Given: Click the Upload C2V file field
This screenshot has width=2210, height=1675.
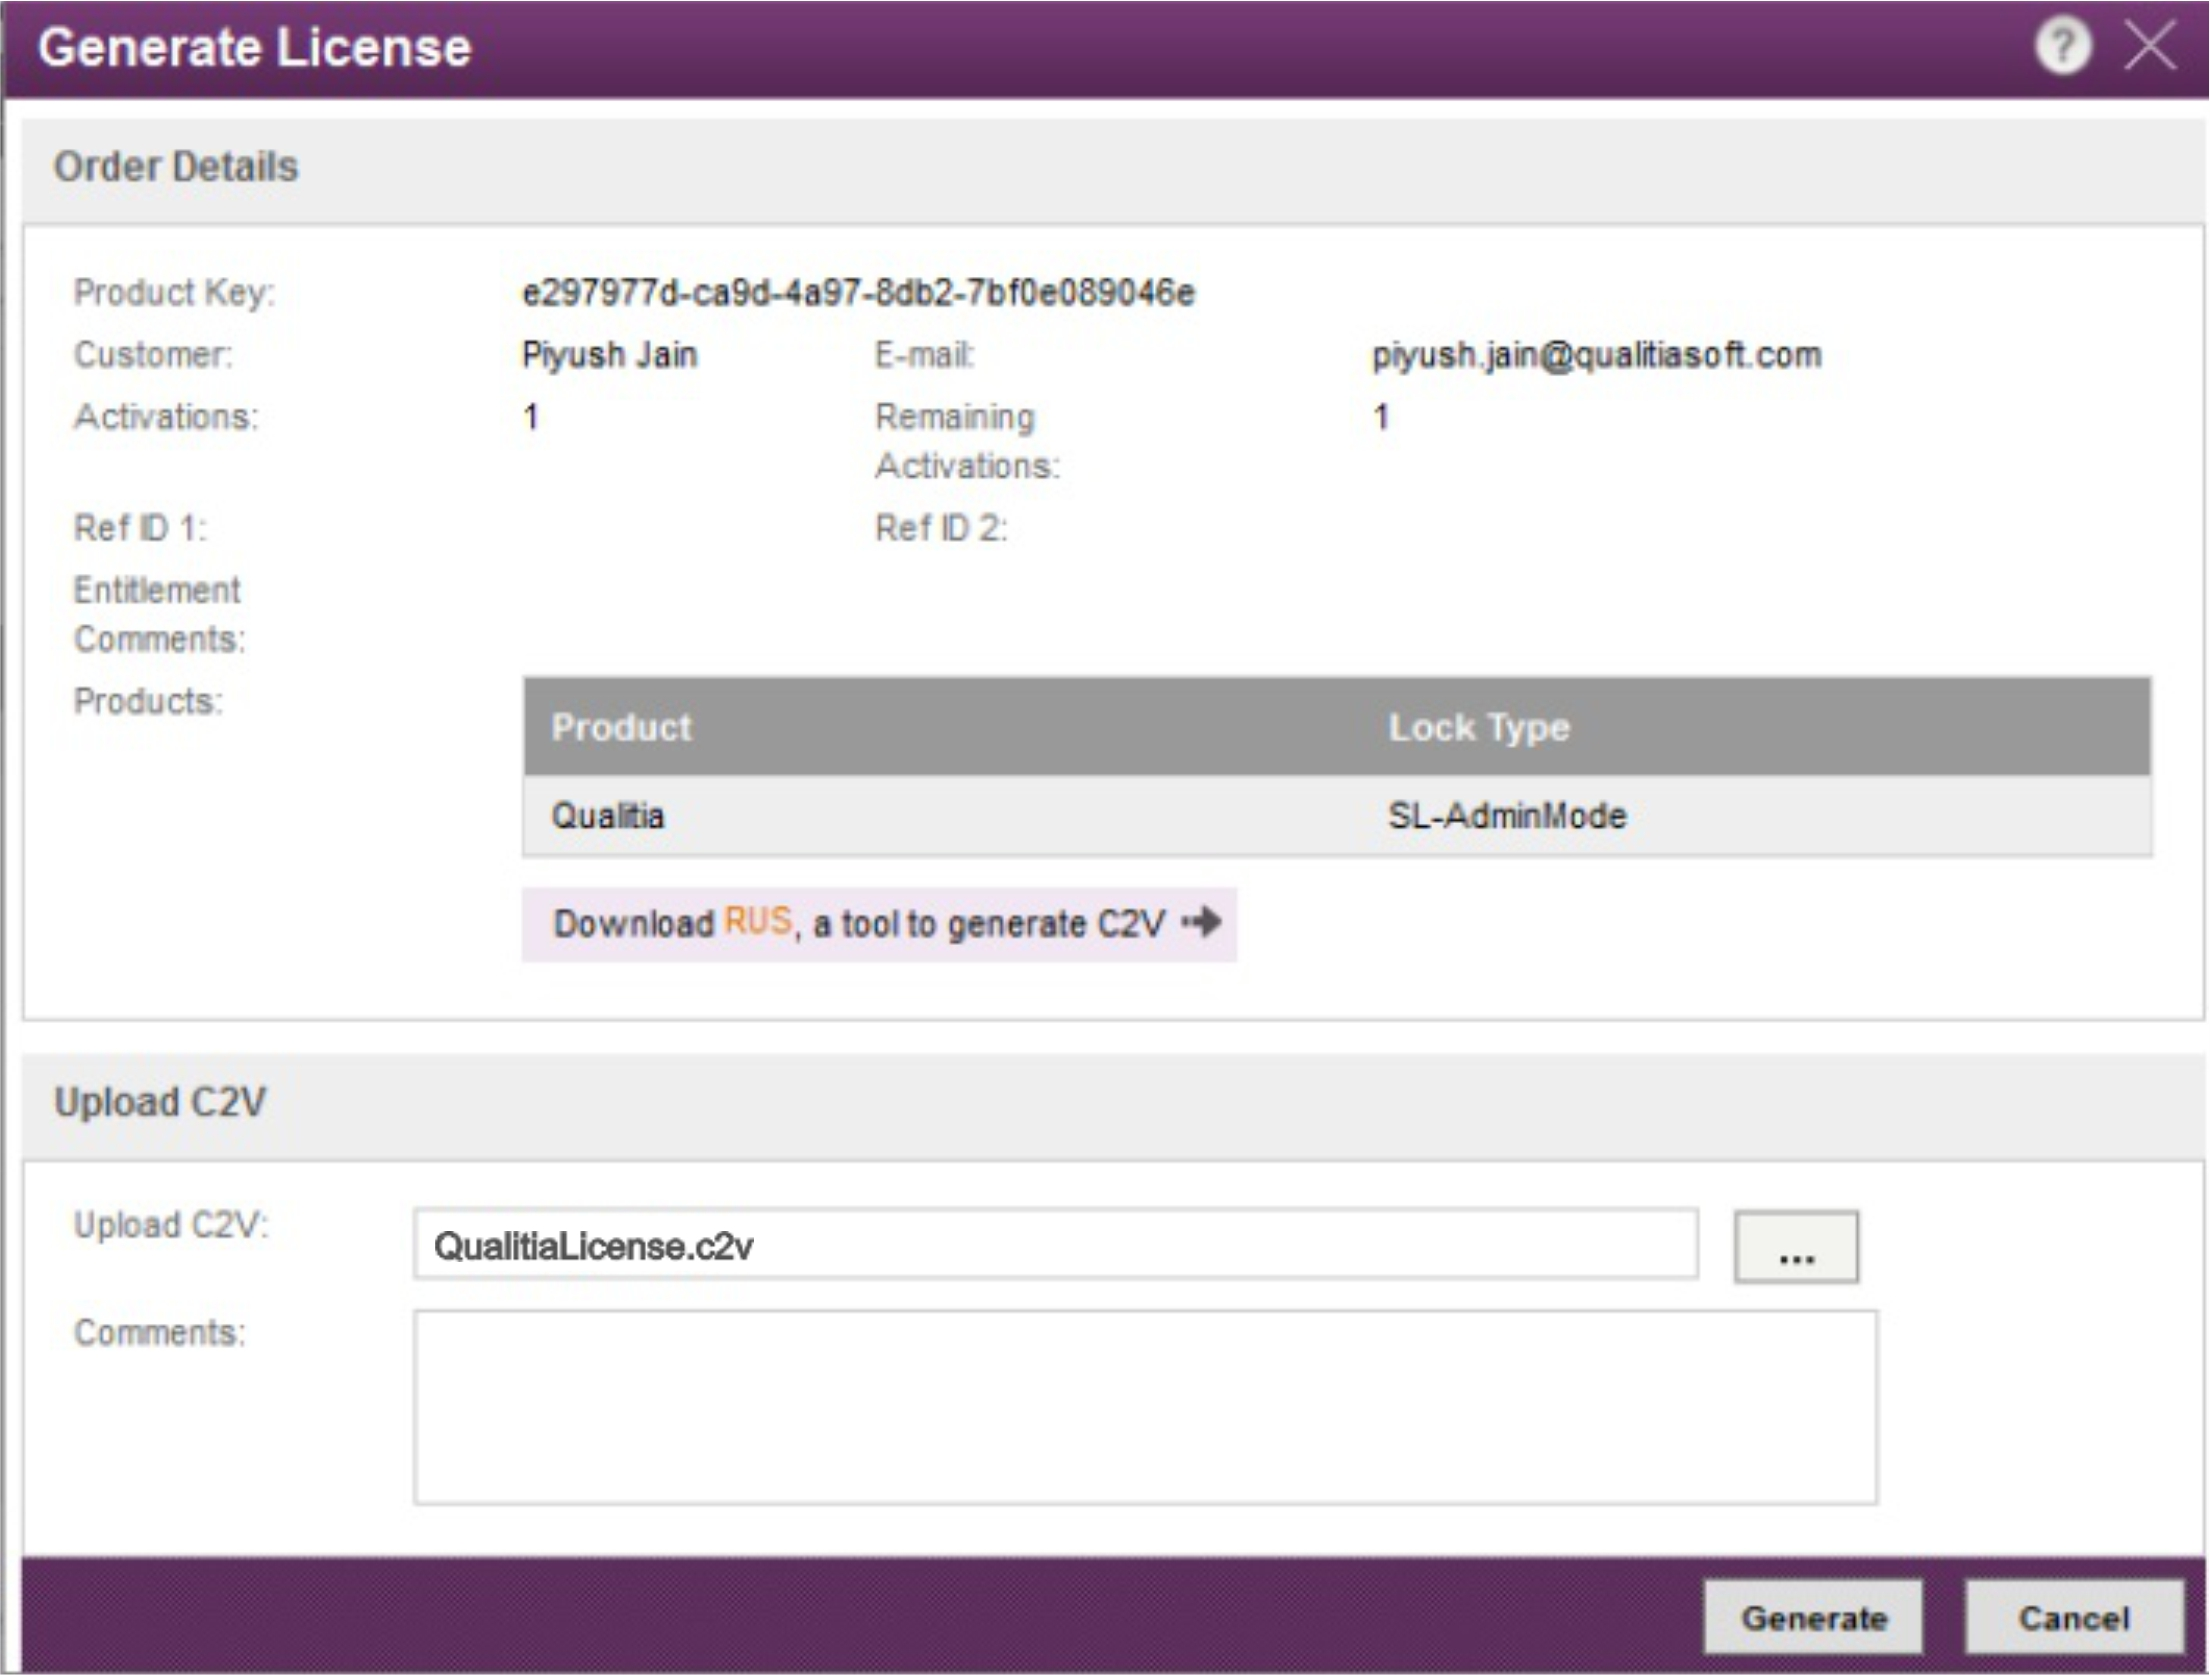Looking at the screenshot, I should (x=1055, y=1245).
